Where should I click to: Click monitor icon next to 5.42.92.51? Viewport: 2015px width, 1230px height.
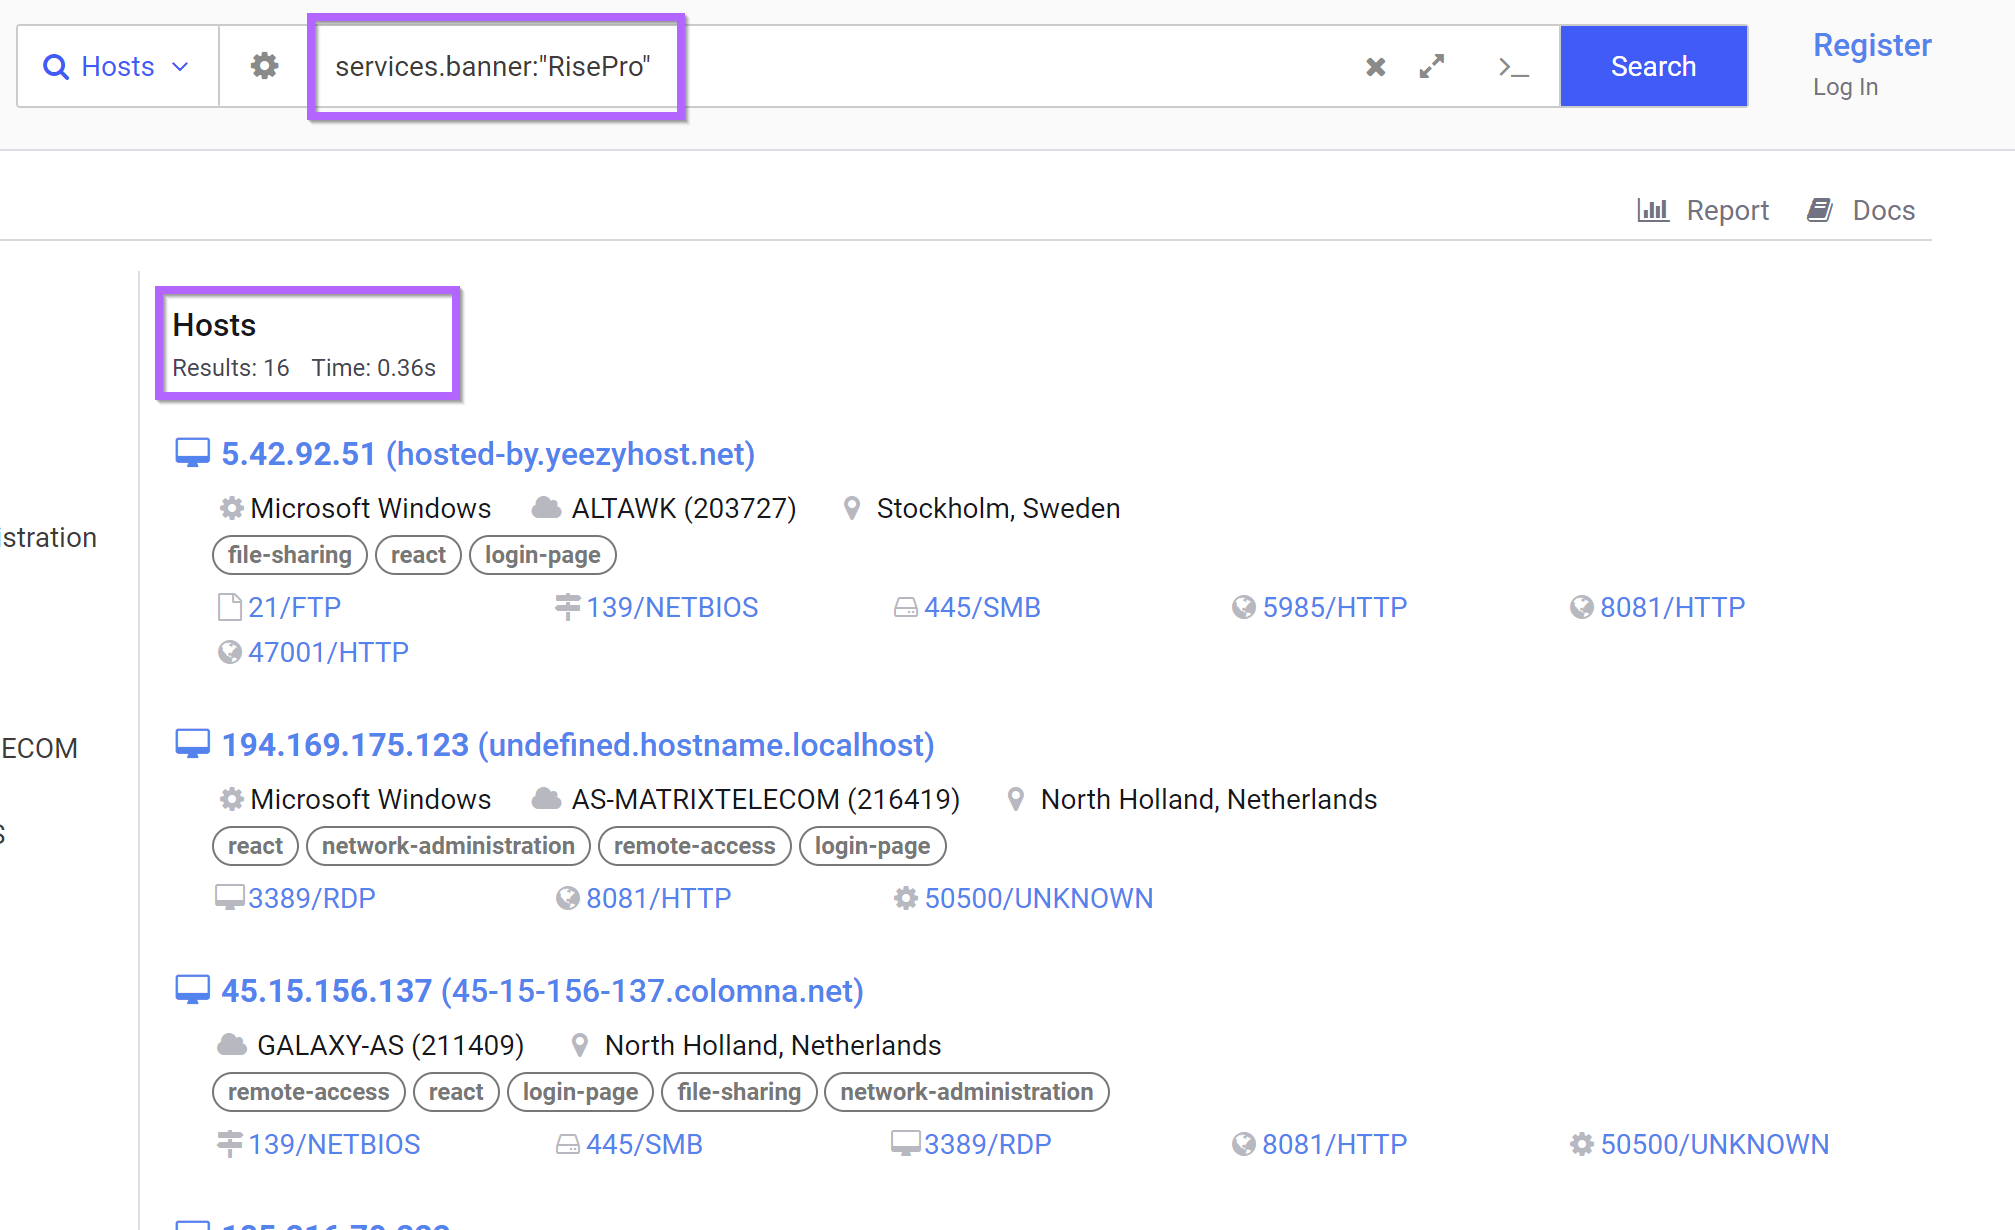(x=192, y=454)
